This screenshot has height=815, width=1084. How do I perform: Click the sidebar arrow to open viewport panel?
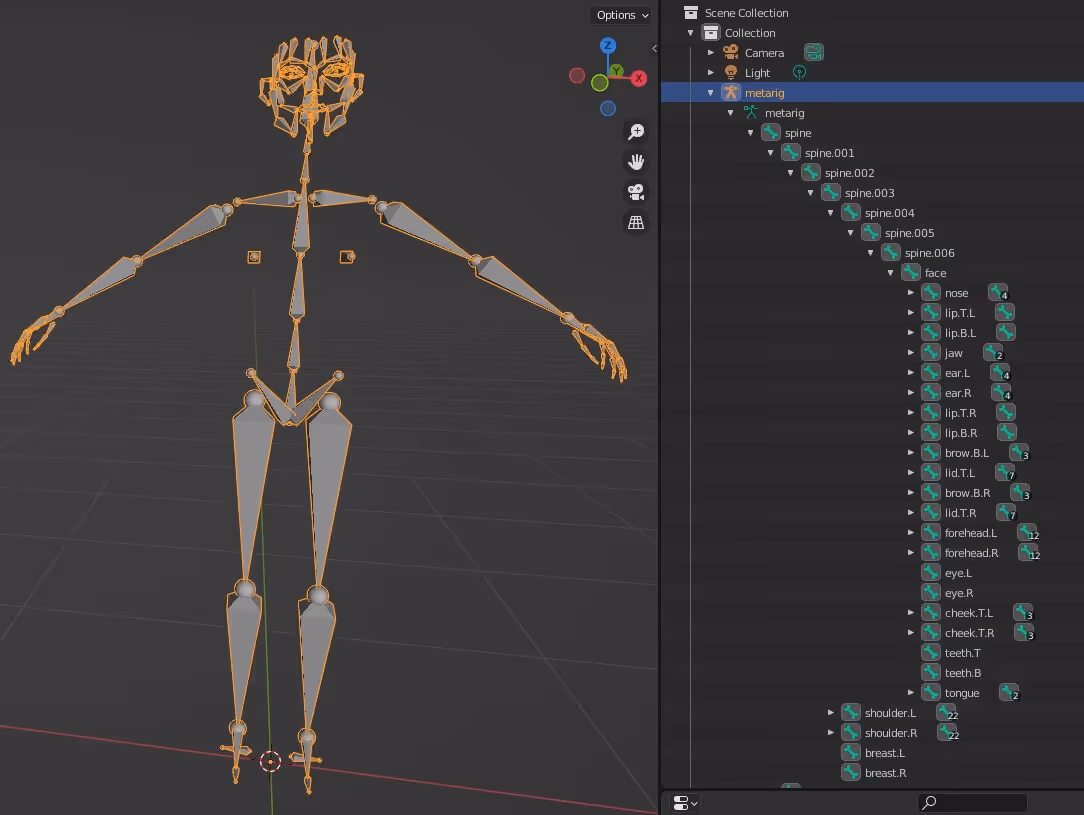(655, 47)
